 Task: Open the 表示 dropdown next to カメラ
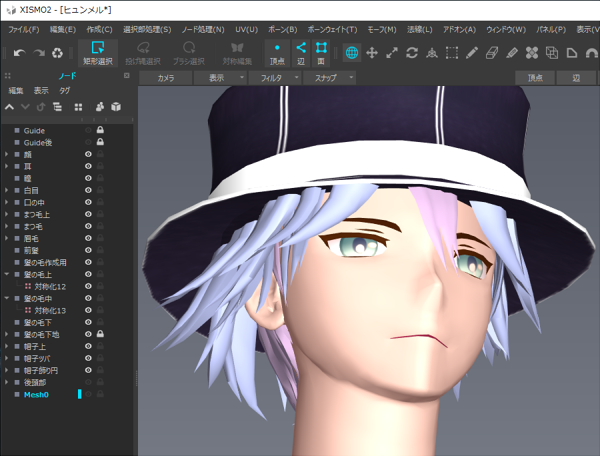220,78
